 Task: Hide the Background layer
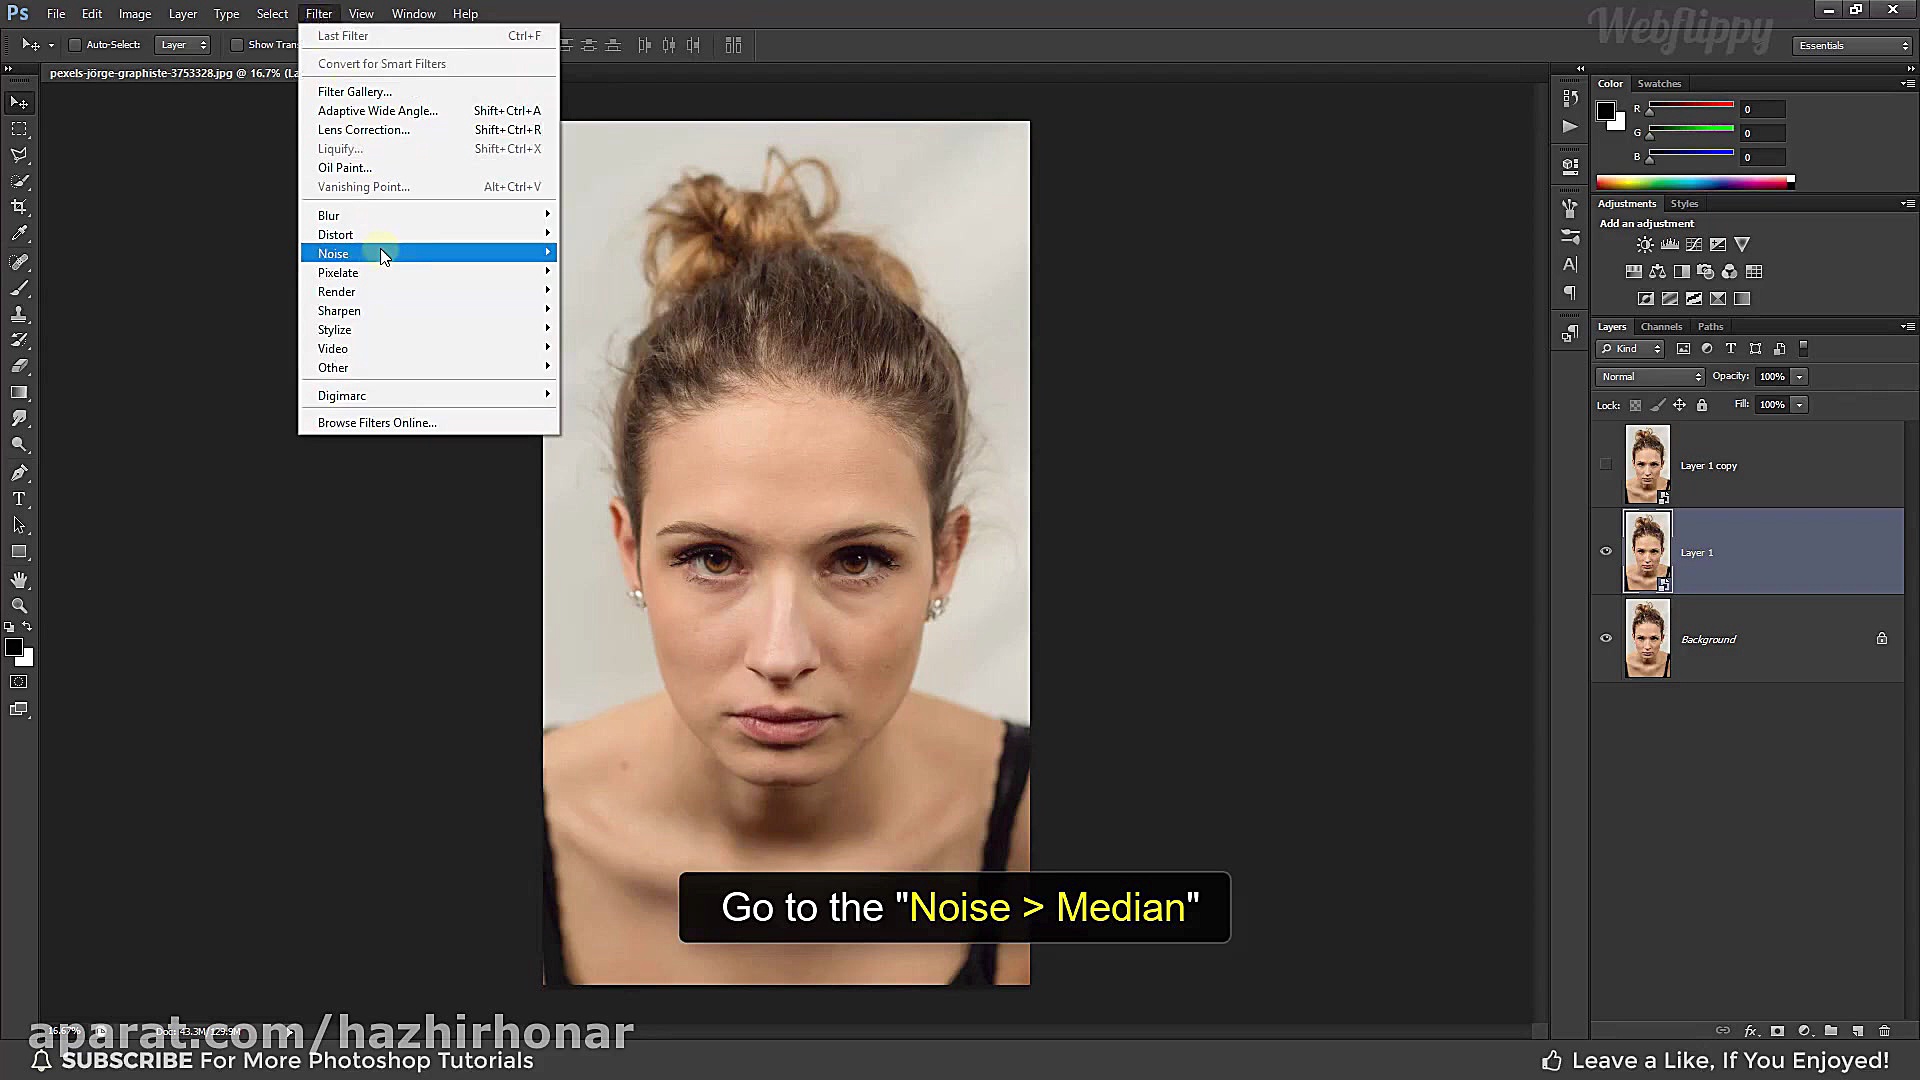(x=1606, y=639)
